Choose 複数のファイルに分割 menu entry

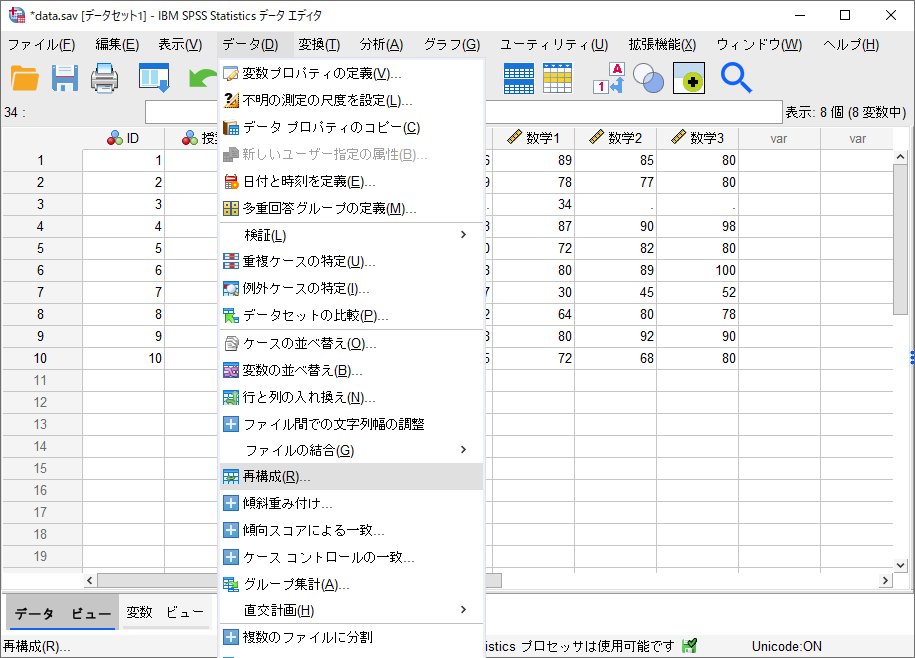351,637
